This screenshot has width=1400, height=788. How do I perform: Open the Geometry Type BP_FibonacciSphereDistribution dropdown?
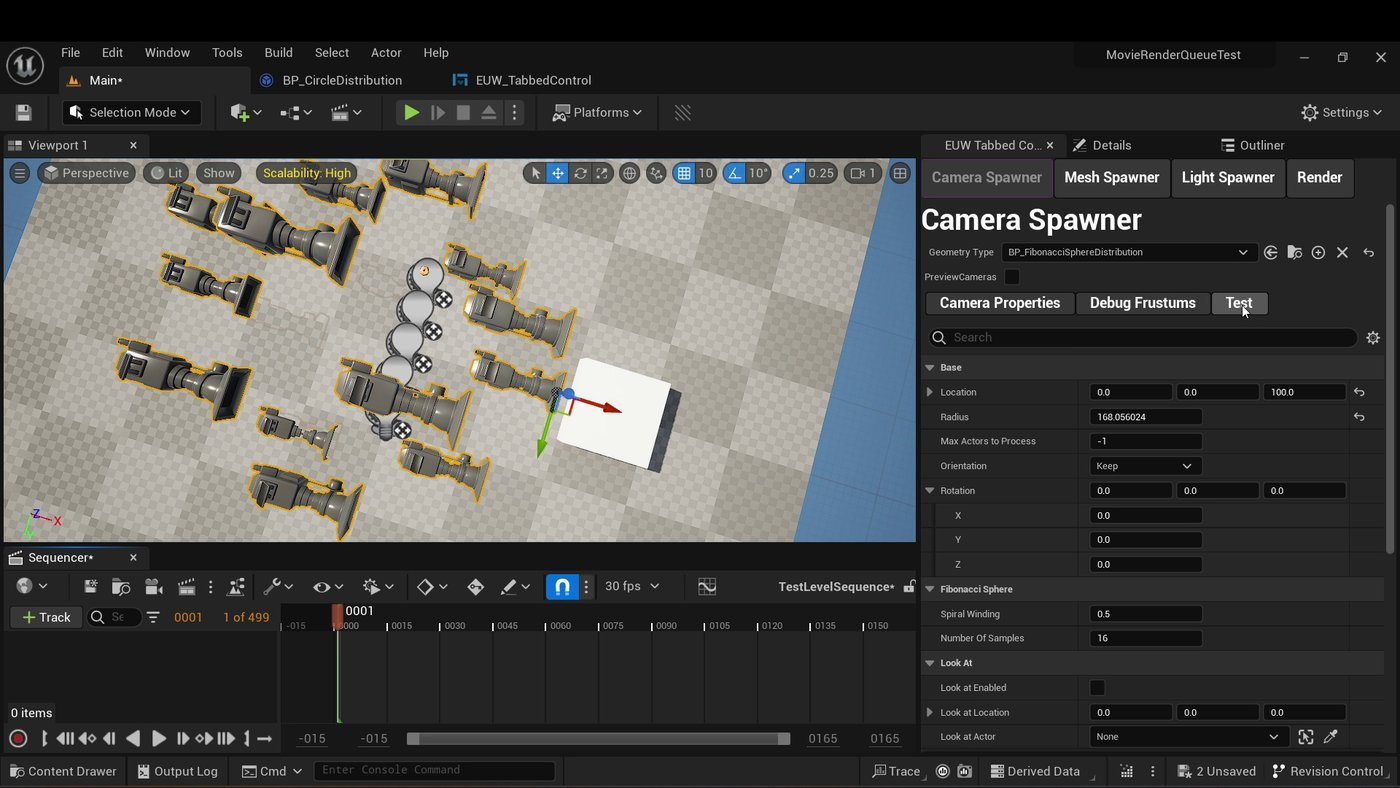coord(1128,252)
